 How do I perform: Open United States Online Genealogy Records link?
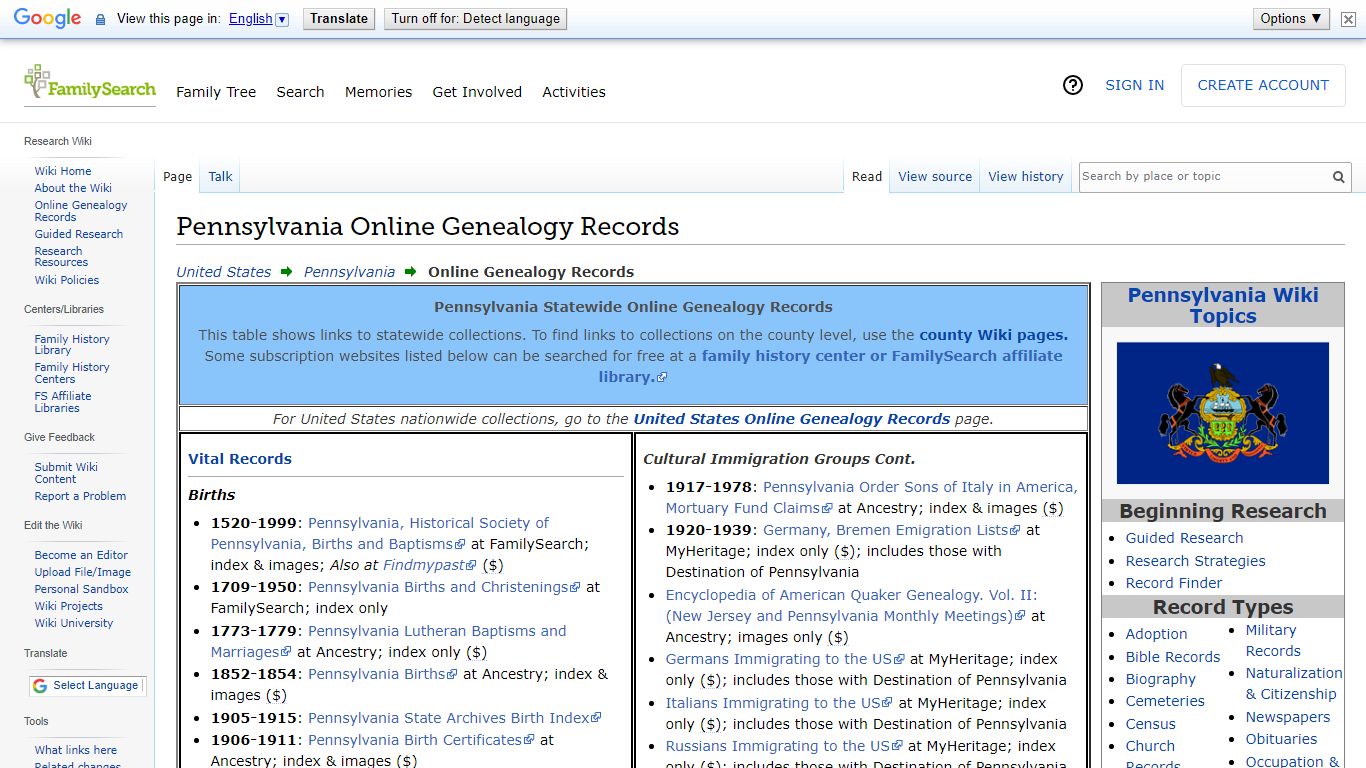[791, 419]
